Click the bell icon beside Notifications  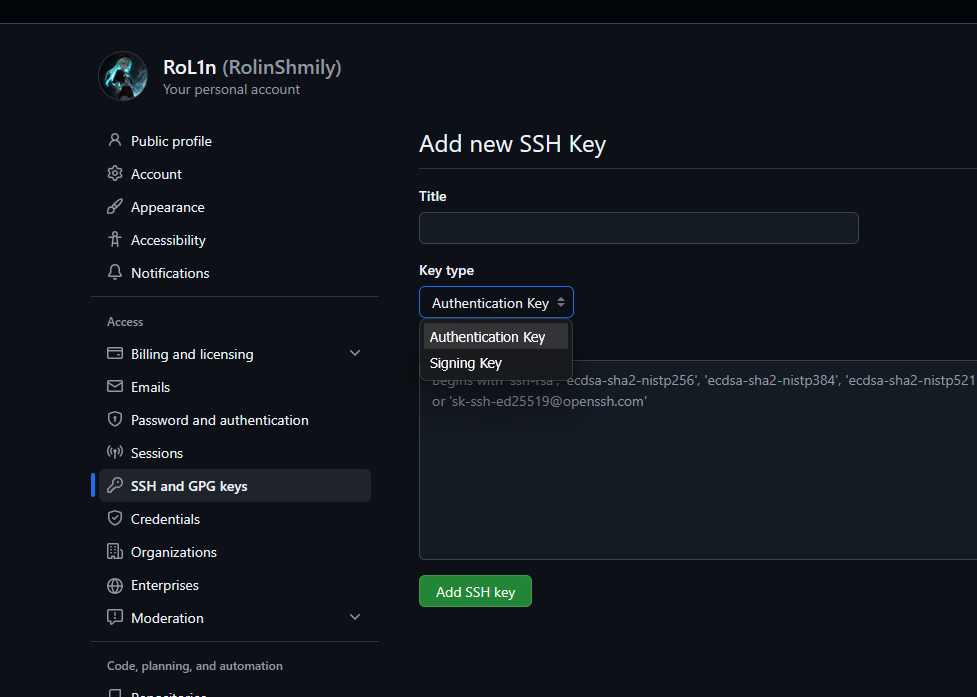(115, 272)
